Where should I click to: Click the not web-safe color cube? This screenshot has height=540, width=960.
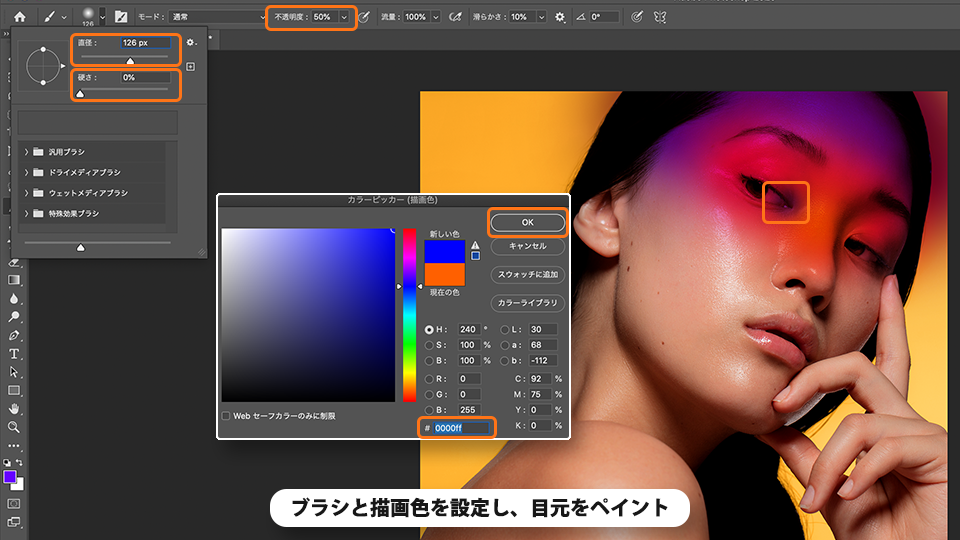tap(475, 256)
